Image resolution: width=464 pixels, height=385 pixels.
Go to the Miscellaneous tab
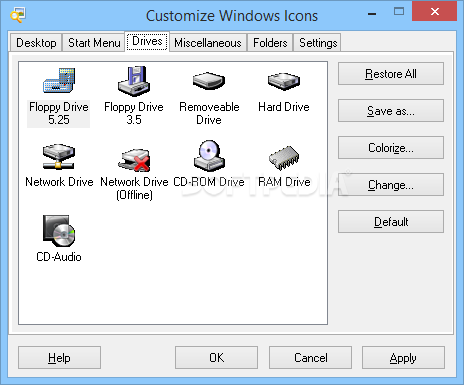point(208,43)
